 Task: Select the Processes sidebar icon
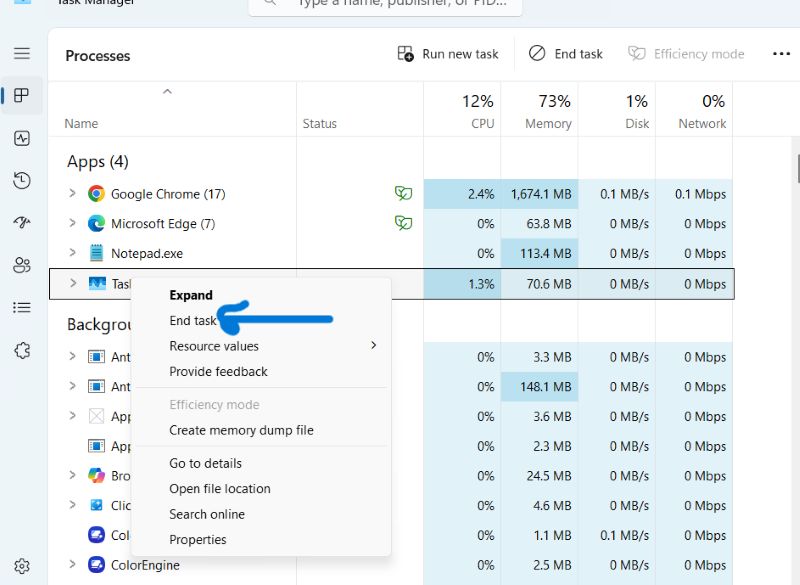pyautogui.click(x=22, y=95)
